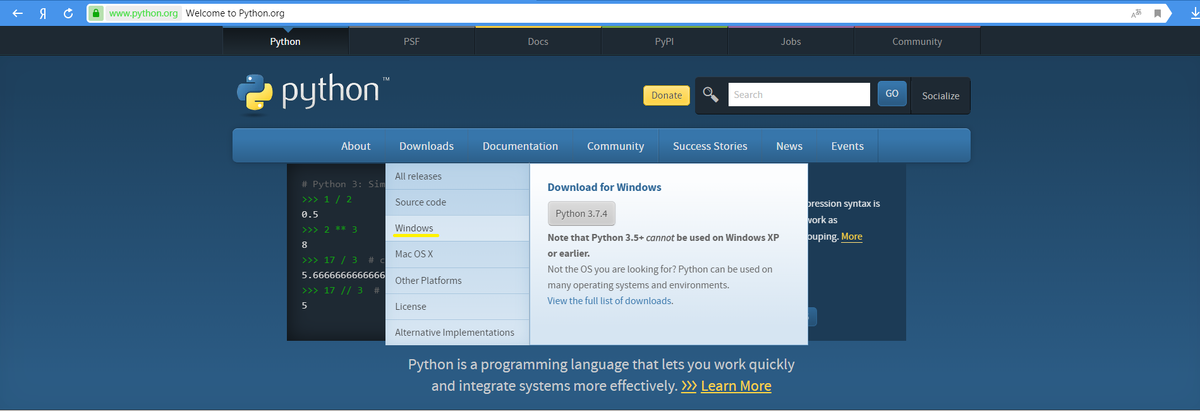Screen dimensions: 1200x411
Task: Open the Downloads navigation menu
Action: [x=426, y=146]
